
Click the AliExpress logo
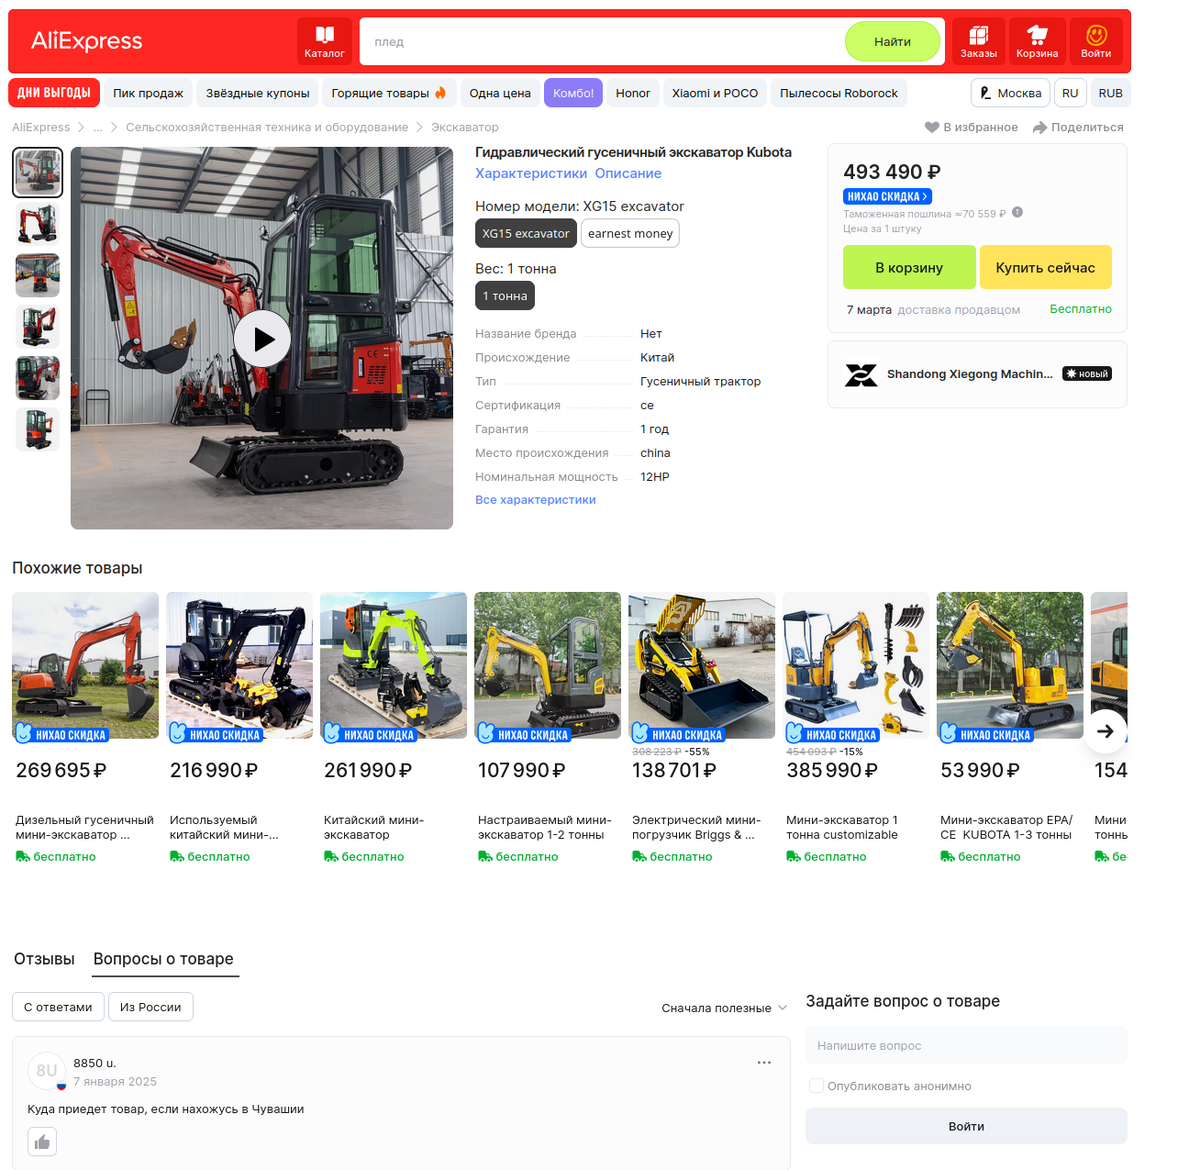pos(87,41)
